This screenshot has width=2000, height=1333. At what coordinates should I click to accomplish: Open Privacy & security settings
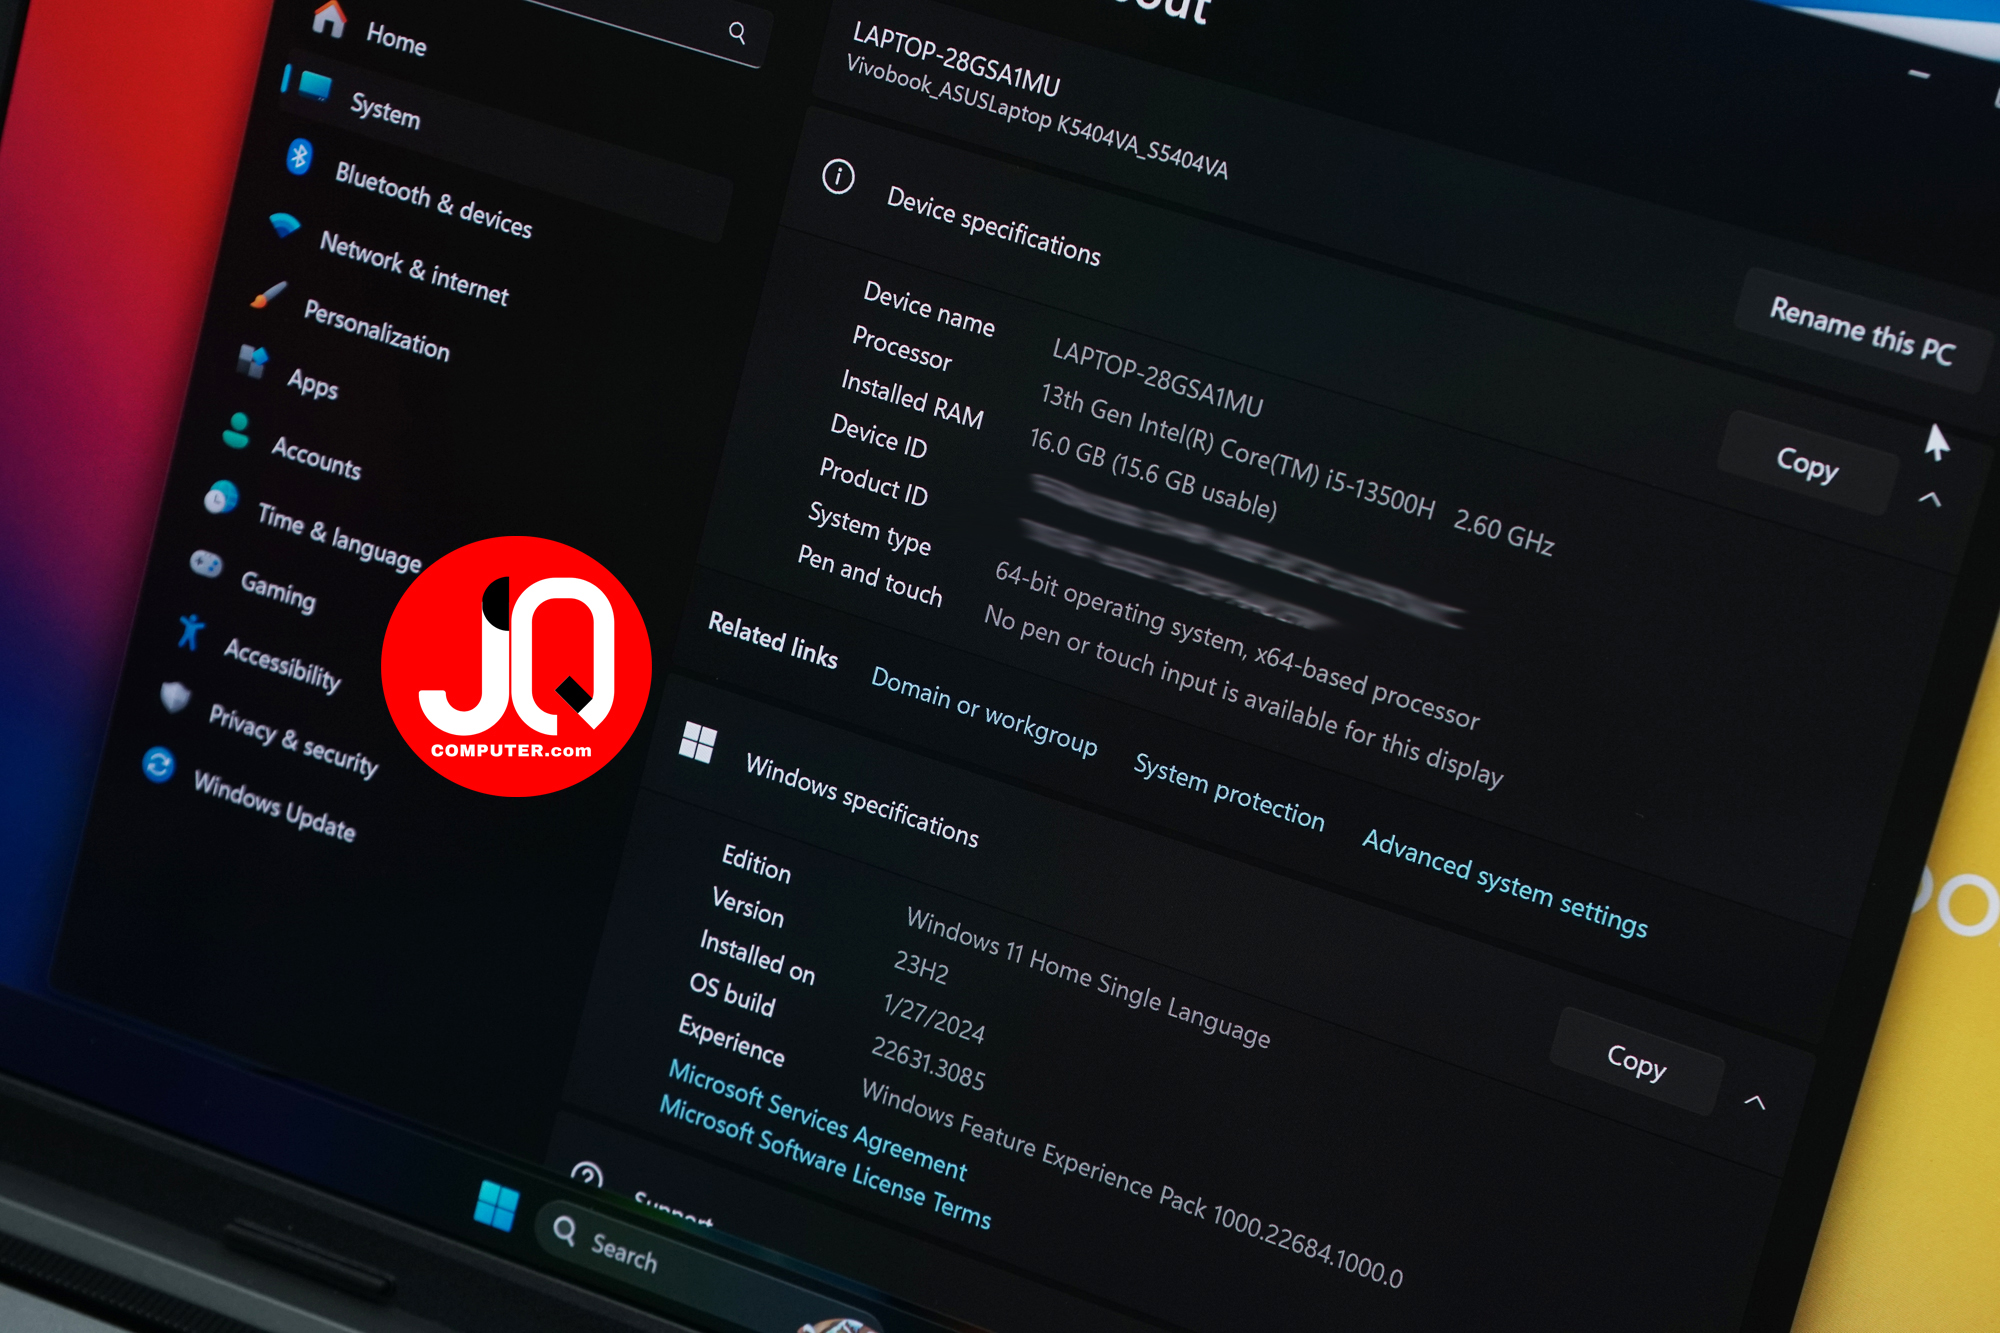(x=293, y=740)
